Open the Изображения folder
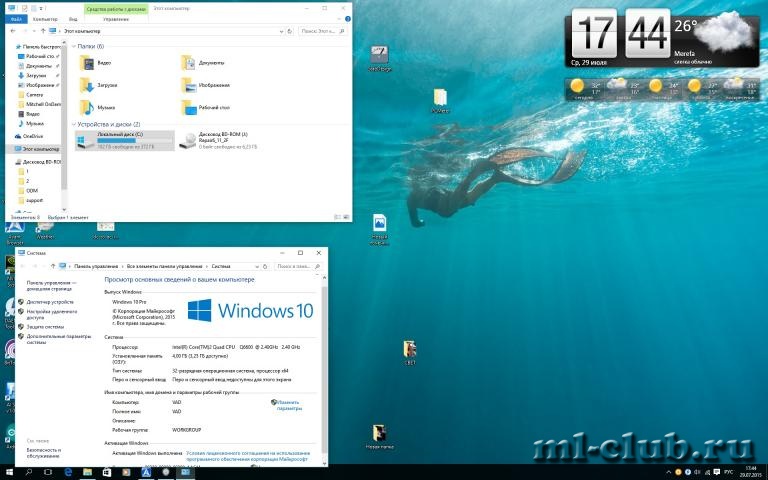 pos(188,85)
